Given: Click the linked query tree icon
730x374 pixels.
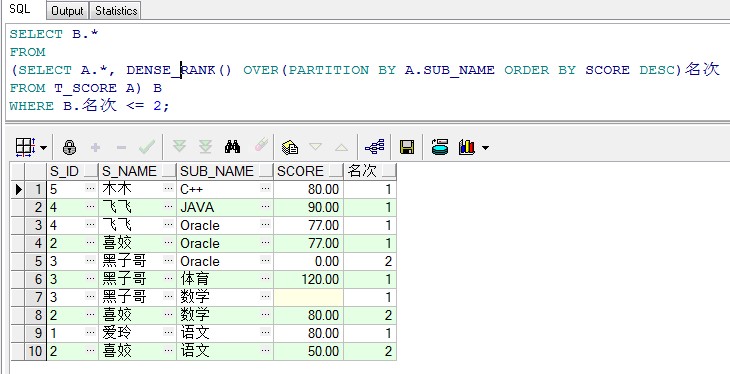Looking at the screenshot, I should (374, 148).
